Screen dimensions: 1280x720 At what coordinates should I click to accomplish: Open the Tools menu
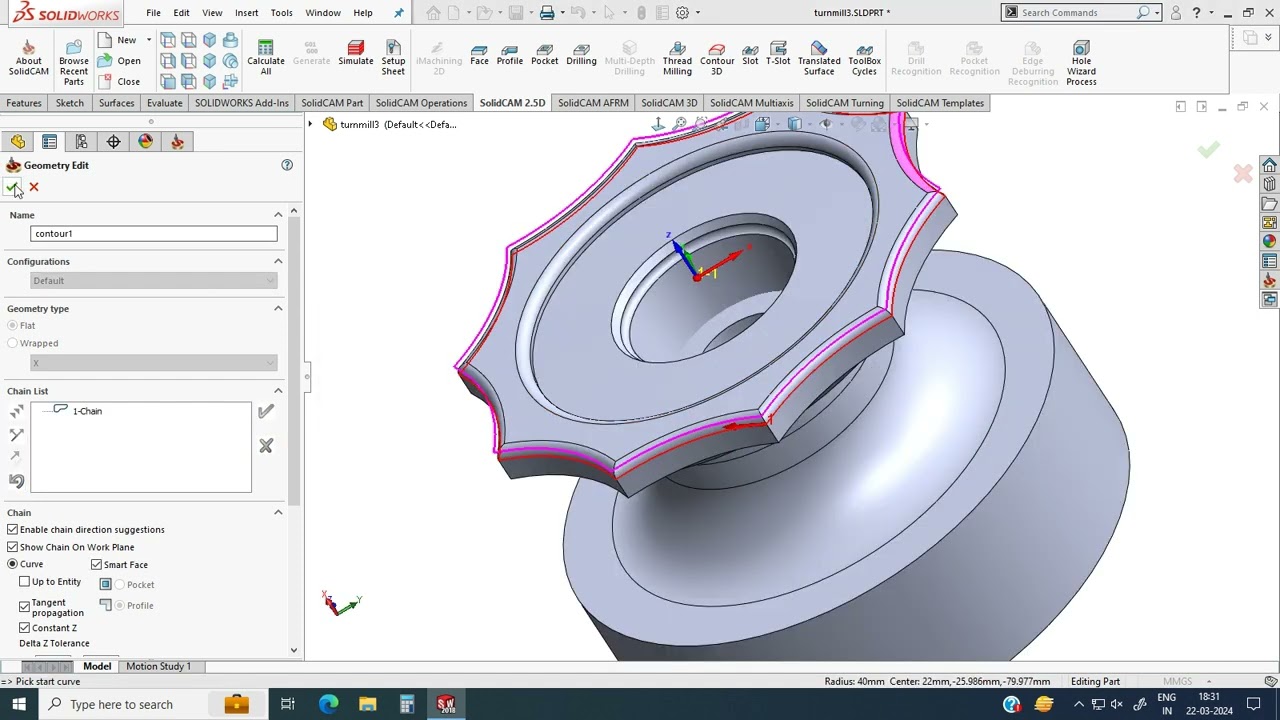[x=282, y=13]
